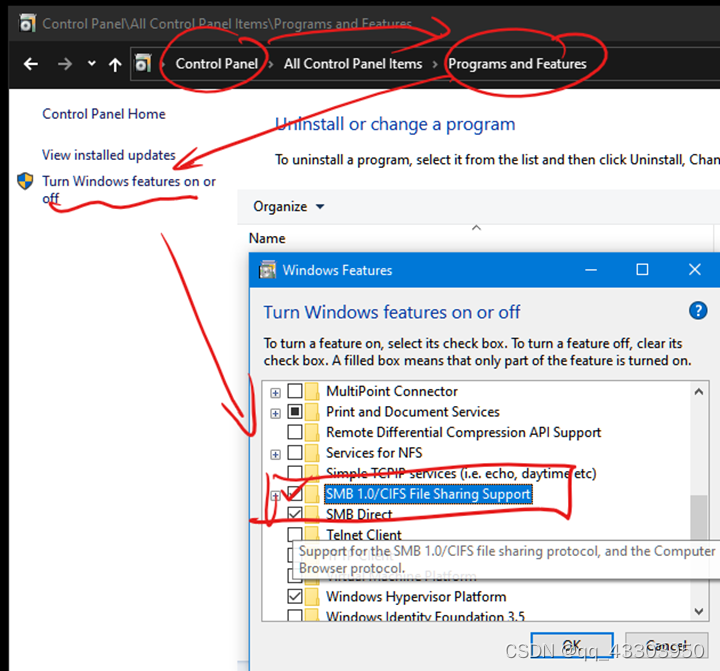Image resolution: width=720 pixels, height=671 pixels.
Task: Toggle the SMB 1.0/CIFS File Sharing Support checkbox
Action: (x=295, y=494)
